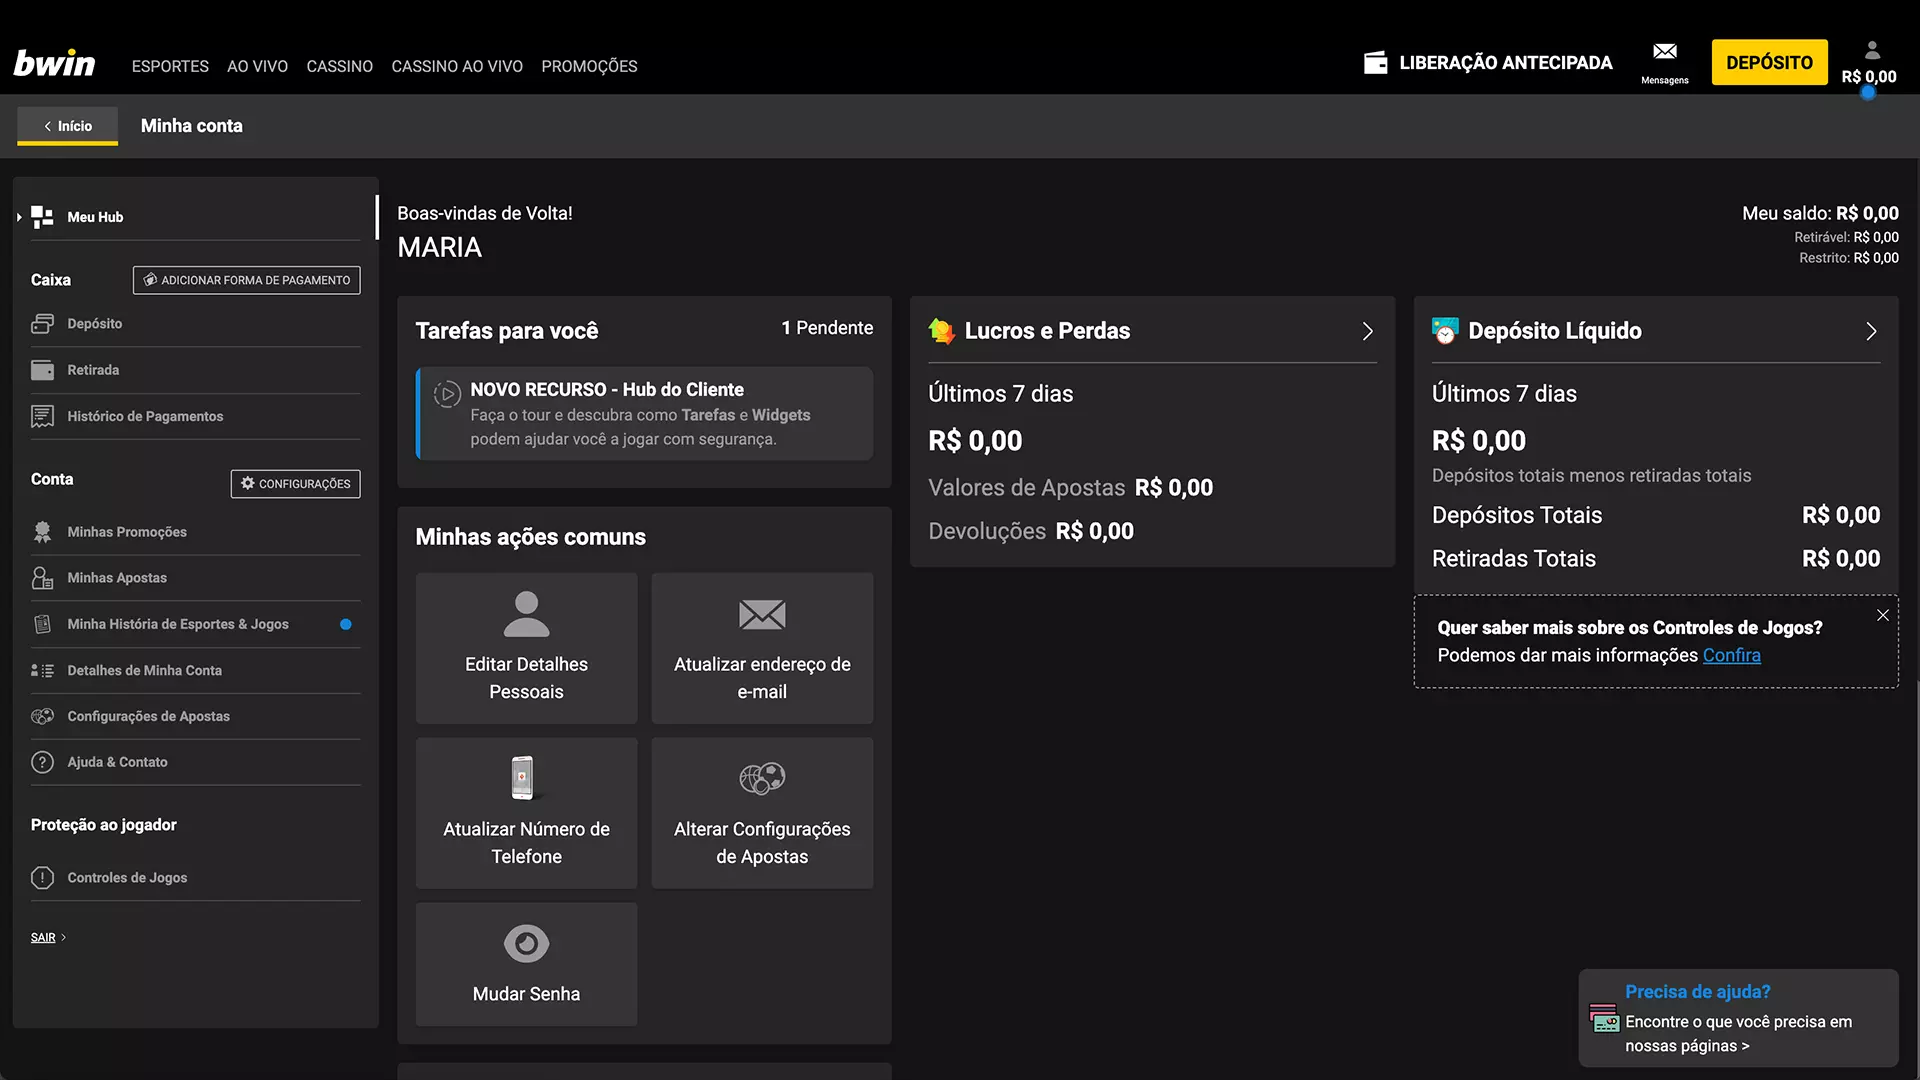Click the envelope icon in Atualizar endereço tile

coord(762,614)
